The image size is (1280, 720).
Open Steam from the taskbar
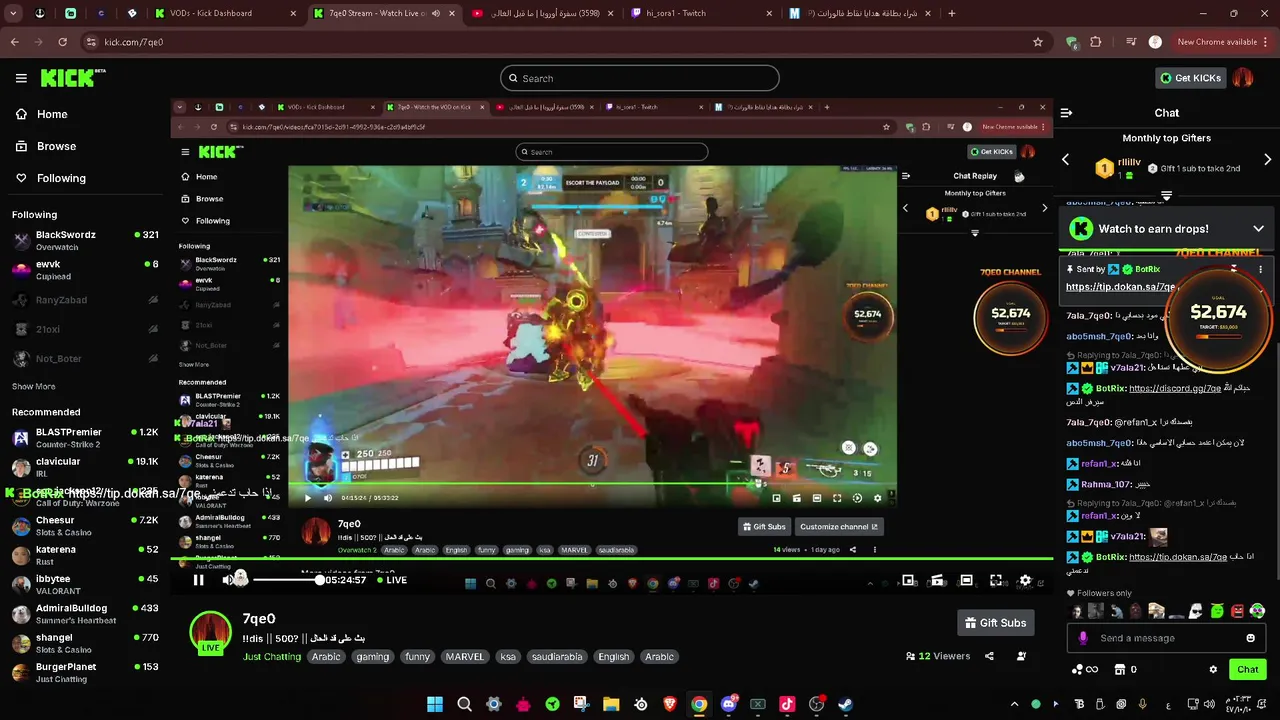845,704
